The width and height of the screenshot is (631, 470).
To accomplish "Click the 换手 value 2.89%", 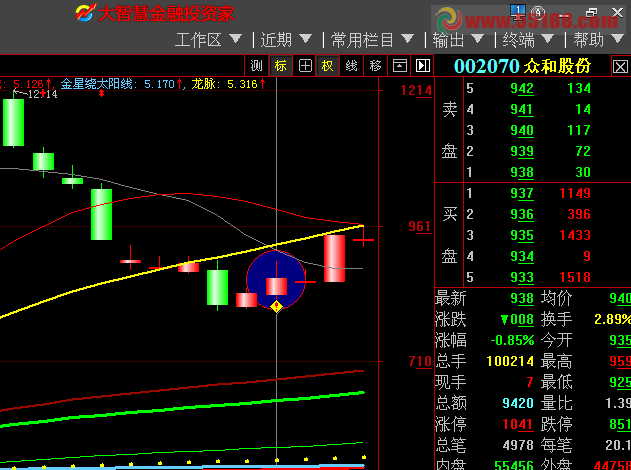I will [x=612, y=320].
